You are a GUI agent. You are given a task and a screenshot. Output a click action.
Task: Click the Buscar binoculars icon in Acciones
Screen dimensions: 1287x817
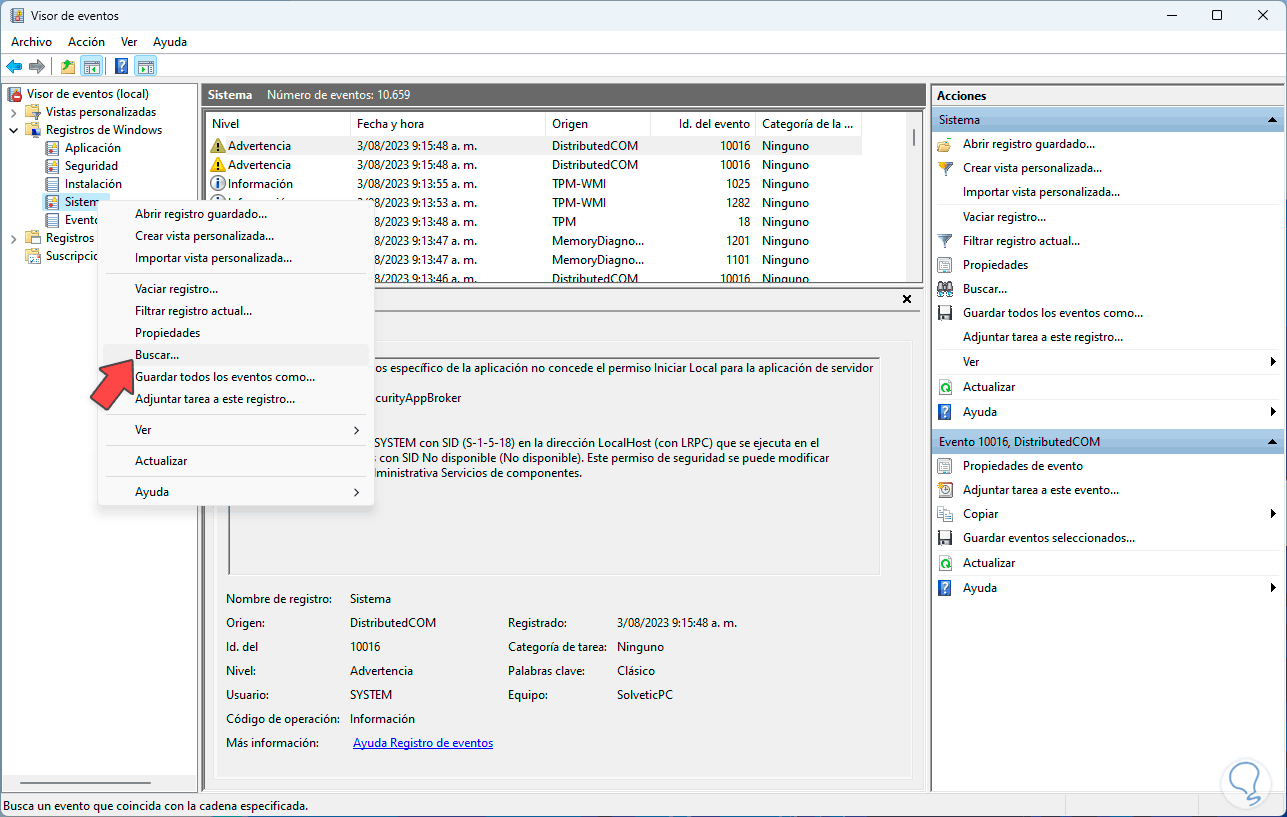tap(945, 289)
